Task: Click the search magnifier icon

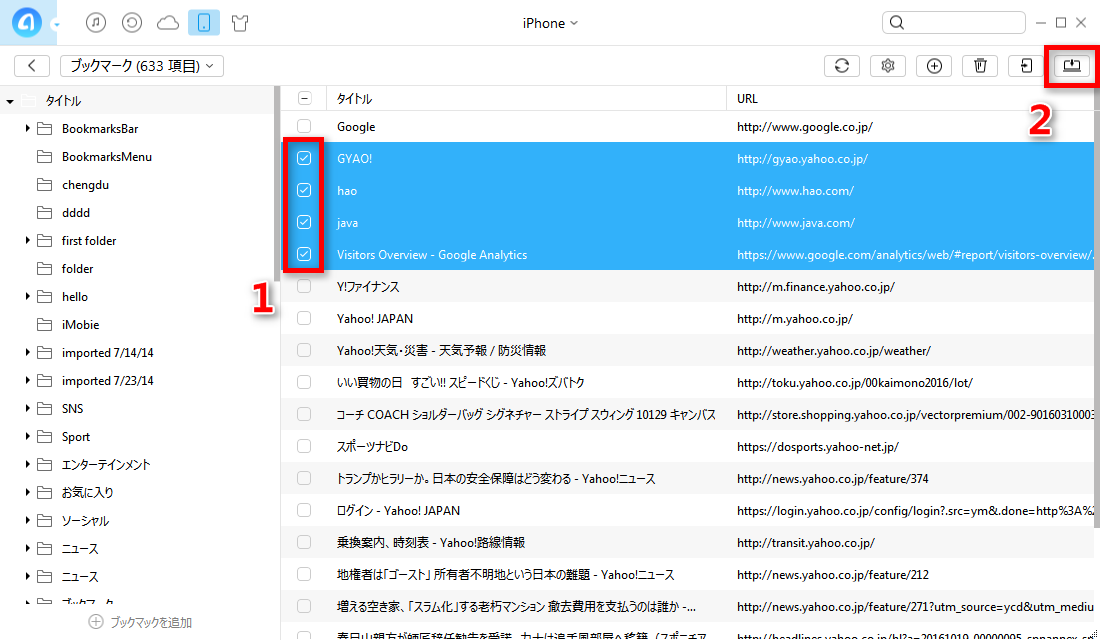Action: pos(897,22)
